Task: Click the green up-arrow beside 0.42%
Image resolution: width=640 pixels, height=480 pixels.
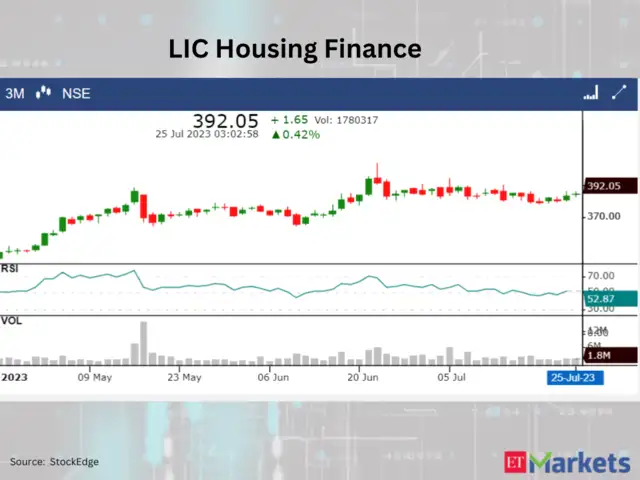Action: (x=275, y=134)
